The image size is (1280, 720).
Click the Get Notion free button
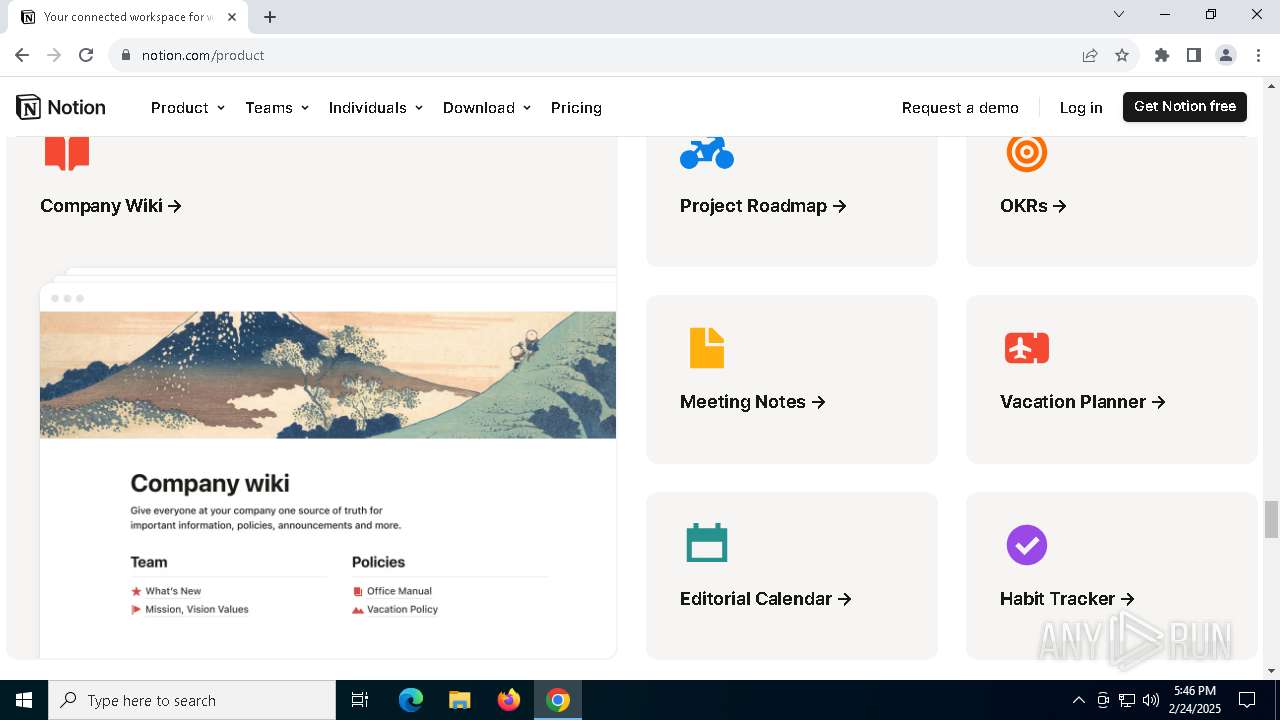tap(1185, 106)
